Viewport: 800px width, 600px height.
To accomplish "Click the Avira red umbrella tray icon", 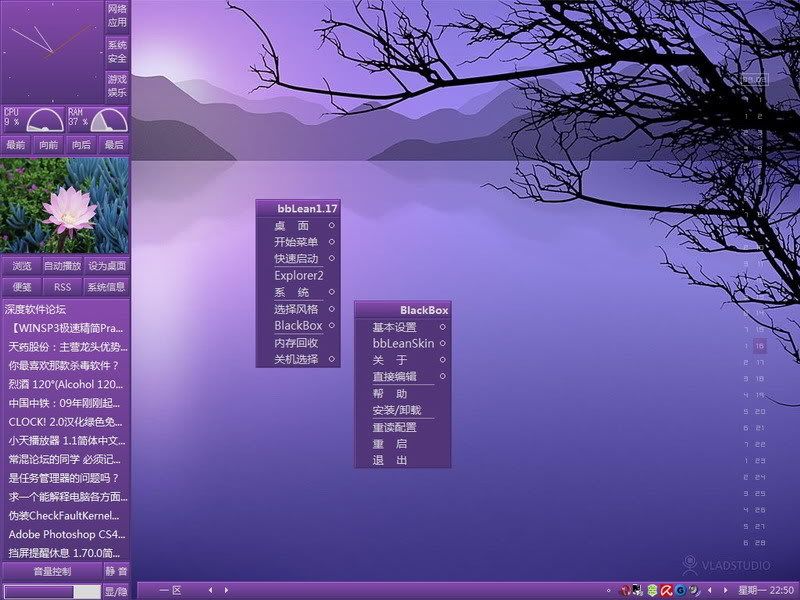I will pos(666,590).
